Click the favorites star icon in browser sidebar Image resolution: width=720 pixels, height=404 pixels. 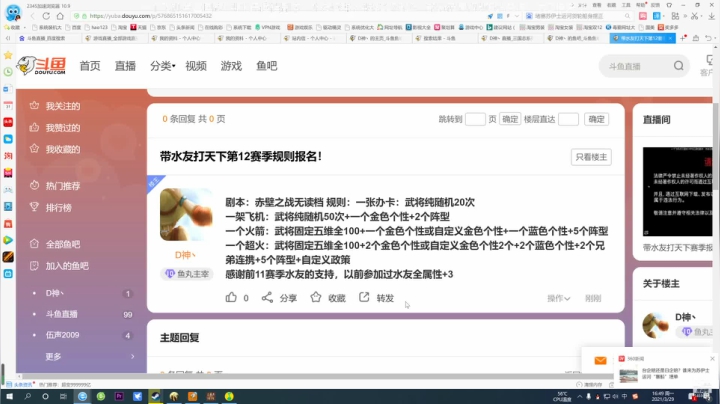(x=8, y=55)
